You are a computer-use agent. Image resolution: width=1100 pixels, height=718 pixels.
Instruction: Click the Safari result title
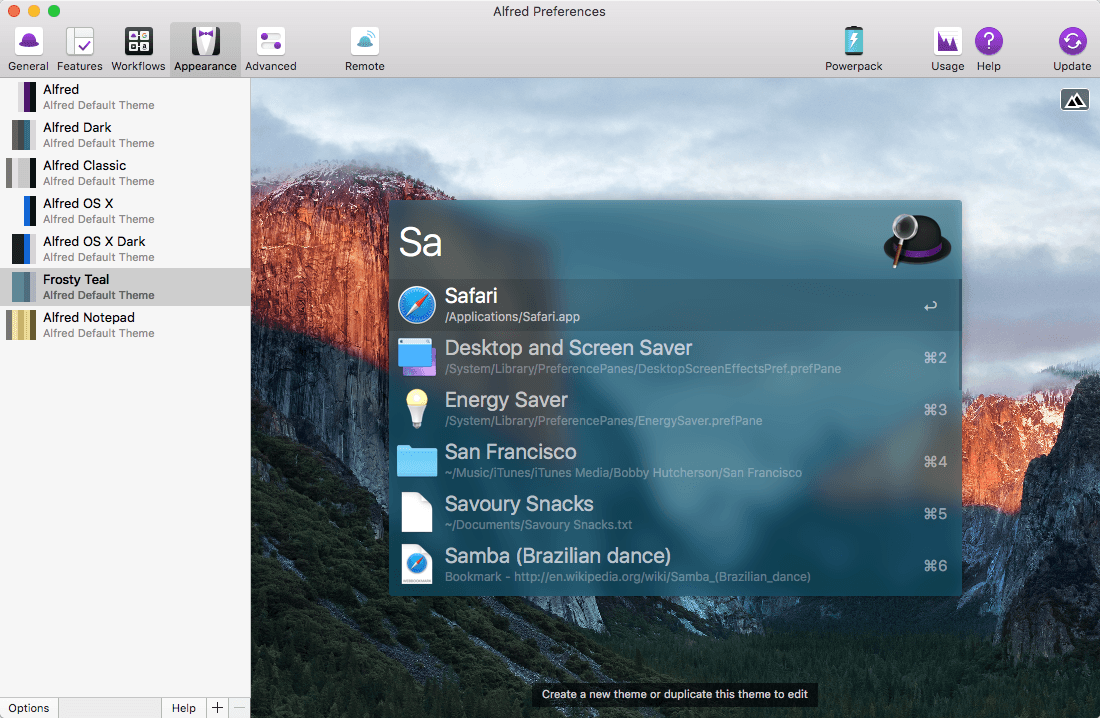(471, 295)
